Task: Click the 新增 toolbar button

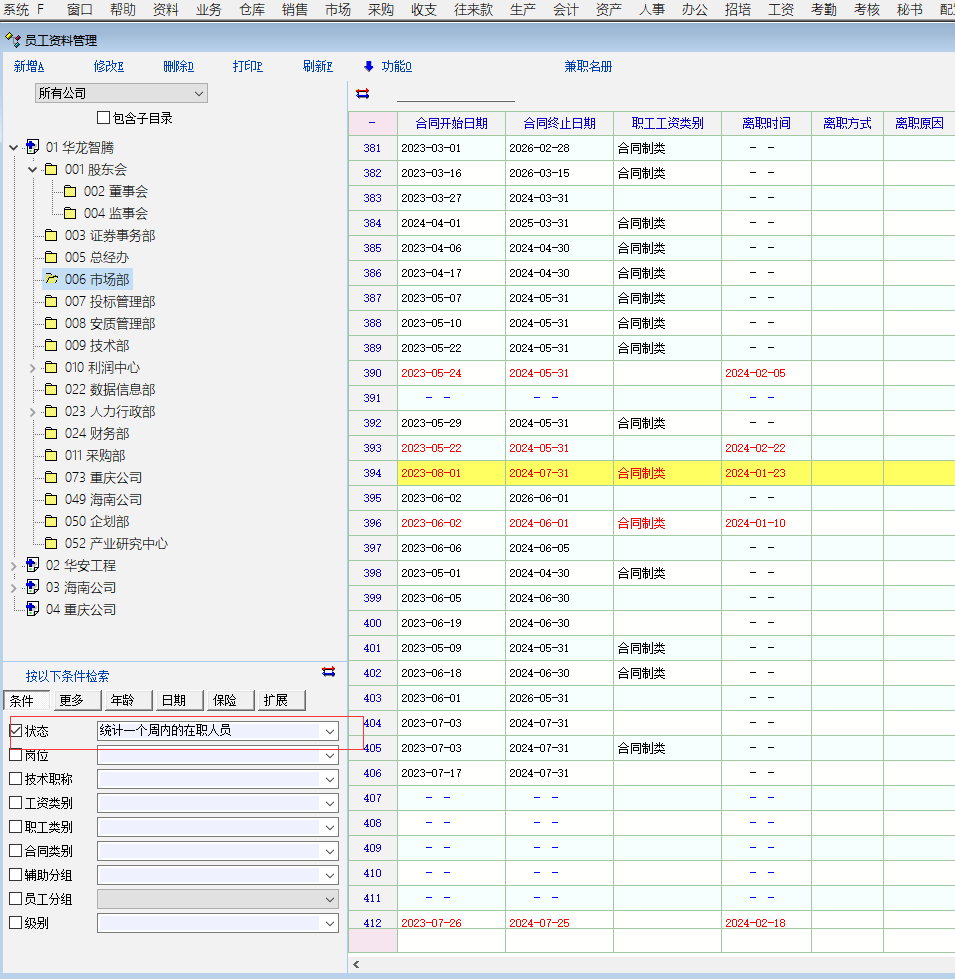Action: [x=28, y=67]
